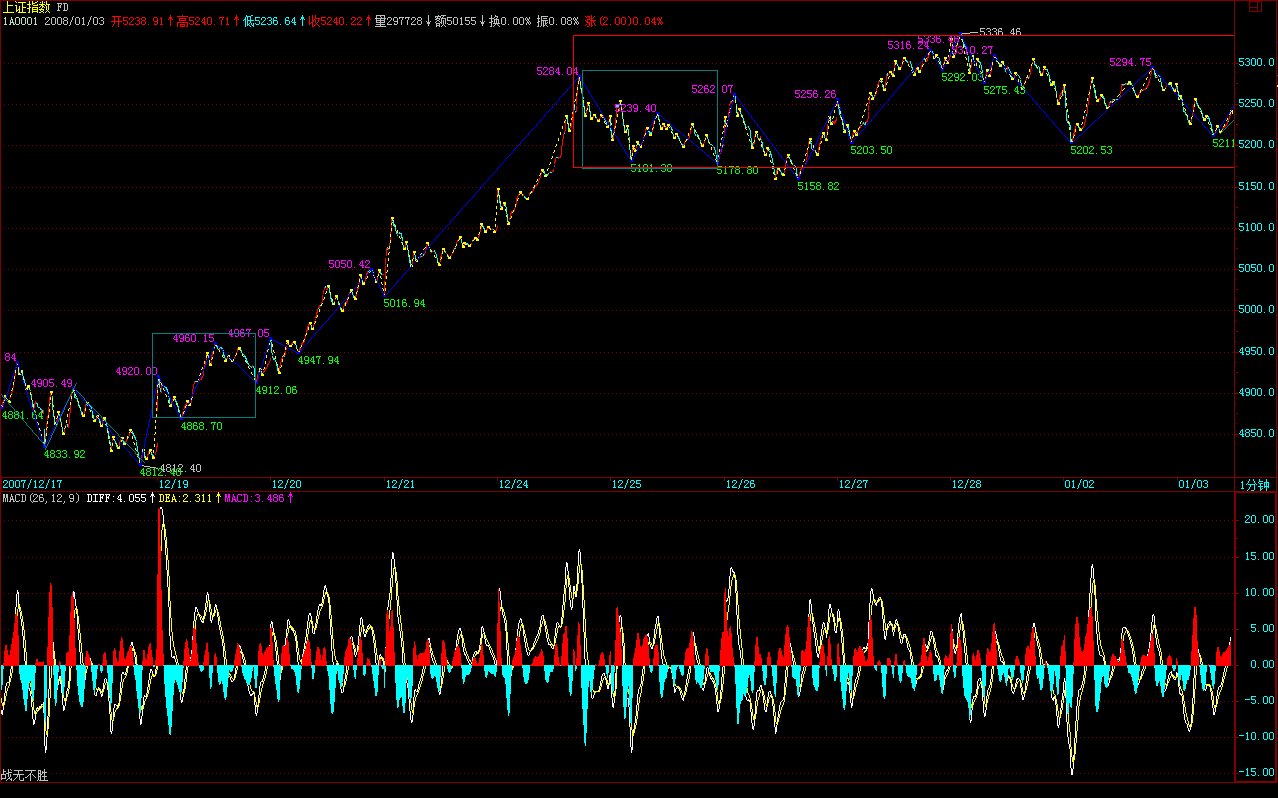1278x798 pixels.
Task: Click the 5016.94 trough label
Action: (404, 303)
